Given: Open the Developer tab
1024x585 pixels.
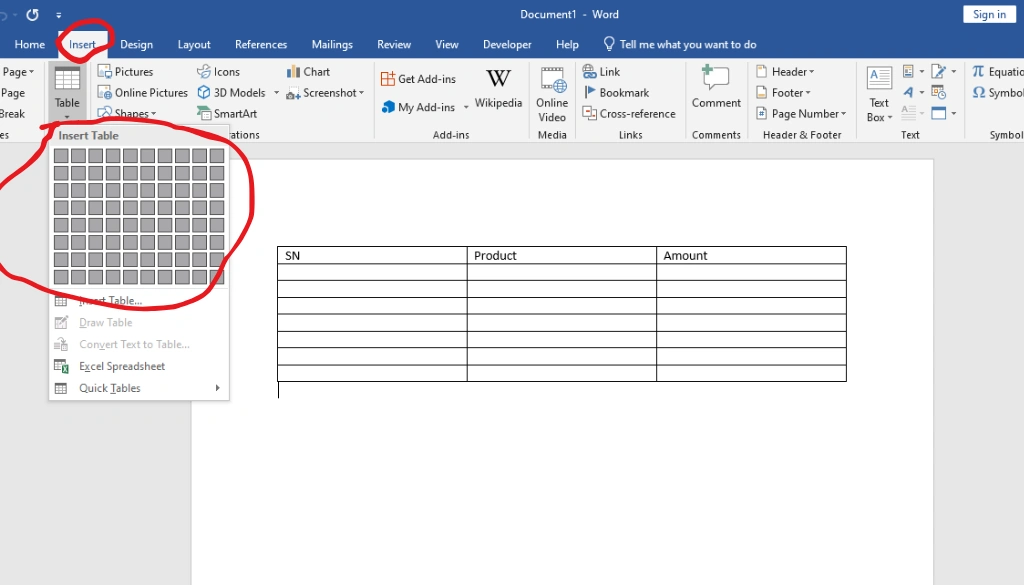Looking at the screenshot, I should click(507, 44).
